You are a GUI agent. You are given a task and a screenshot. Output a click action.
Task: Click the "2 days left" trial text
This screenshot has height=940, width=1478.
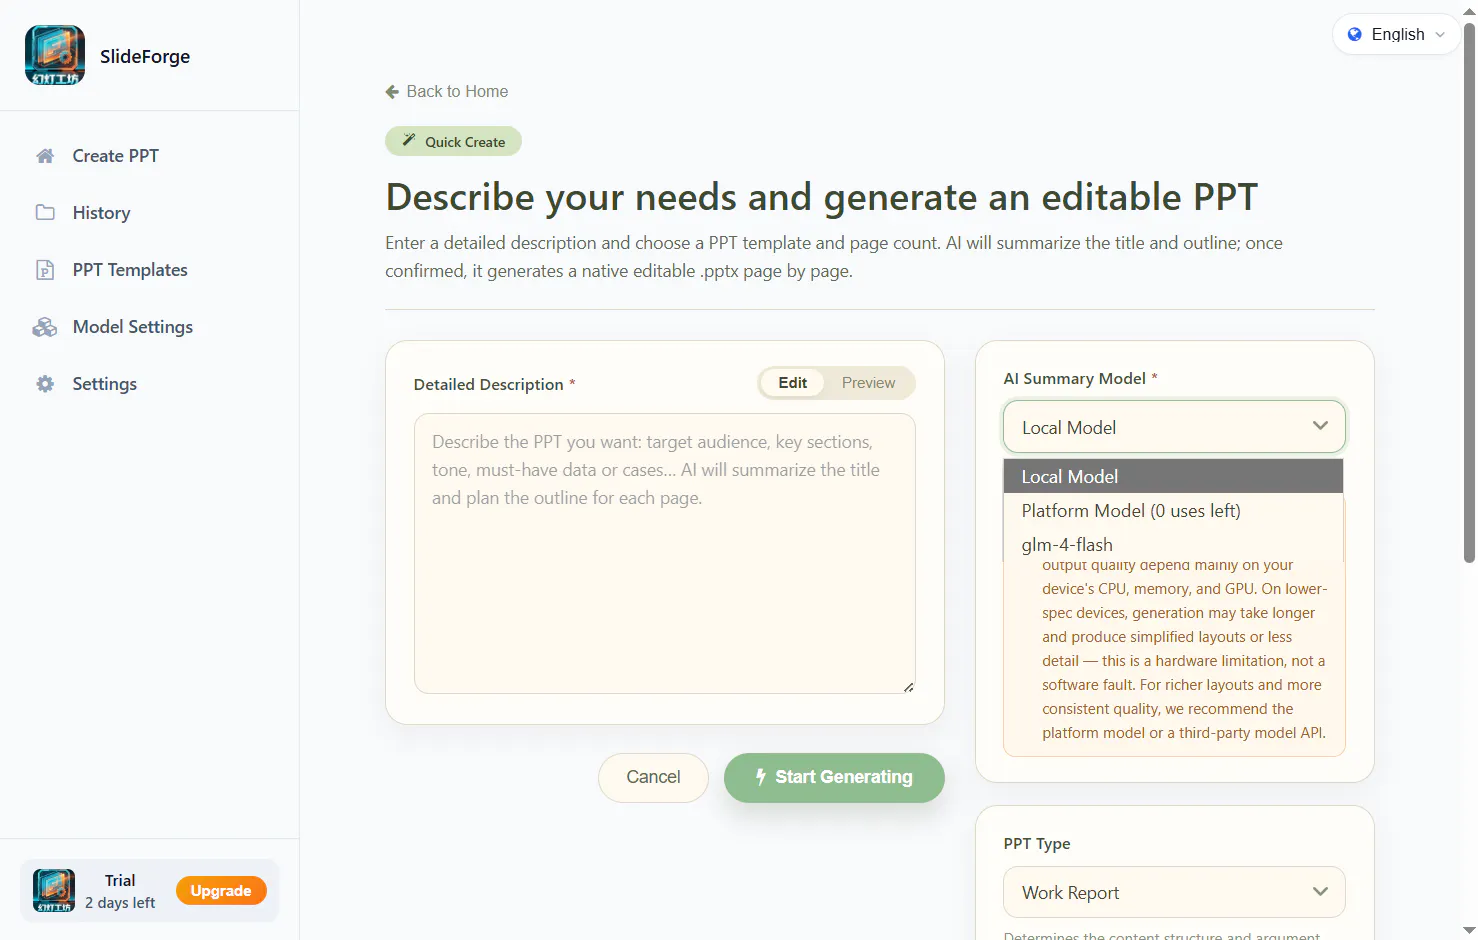pyautogui.click(x=120, y=903)
